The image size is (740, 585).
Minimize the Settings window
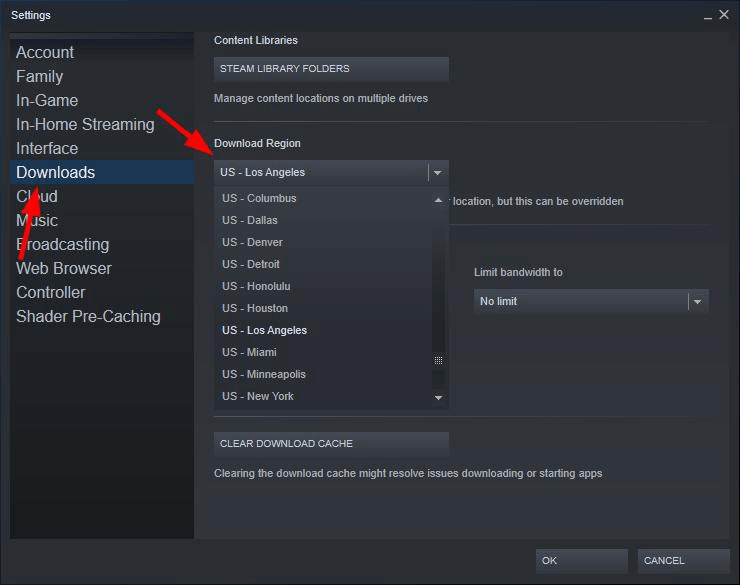[x=707, y=16]
